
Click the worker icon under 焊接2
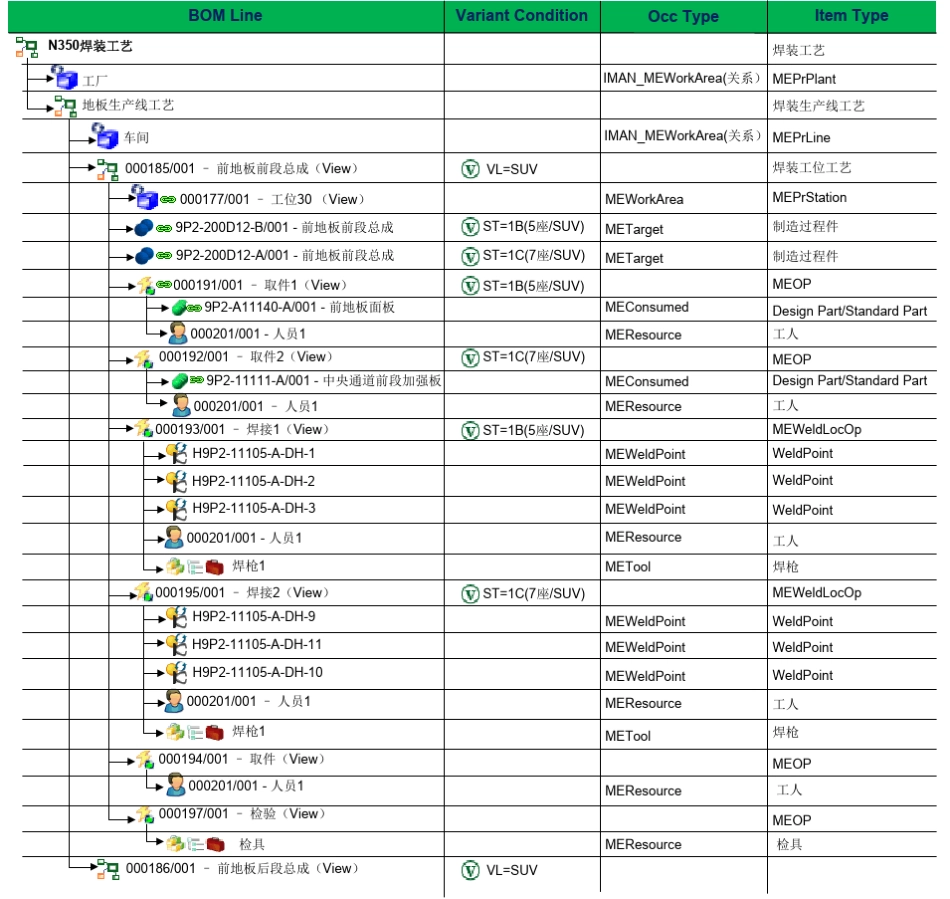click(174, 701)
